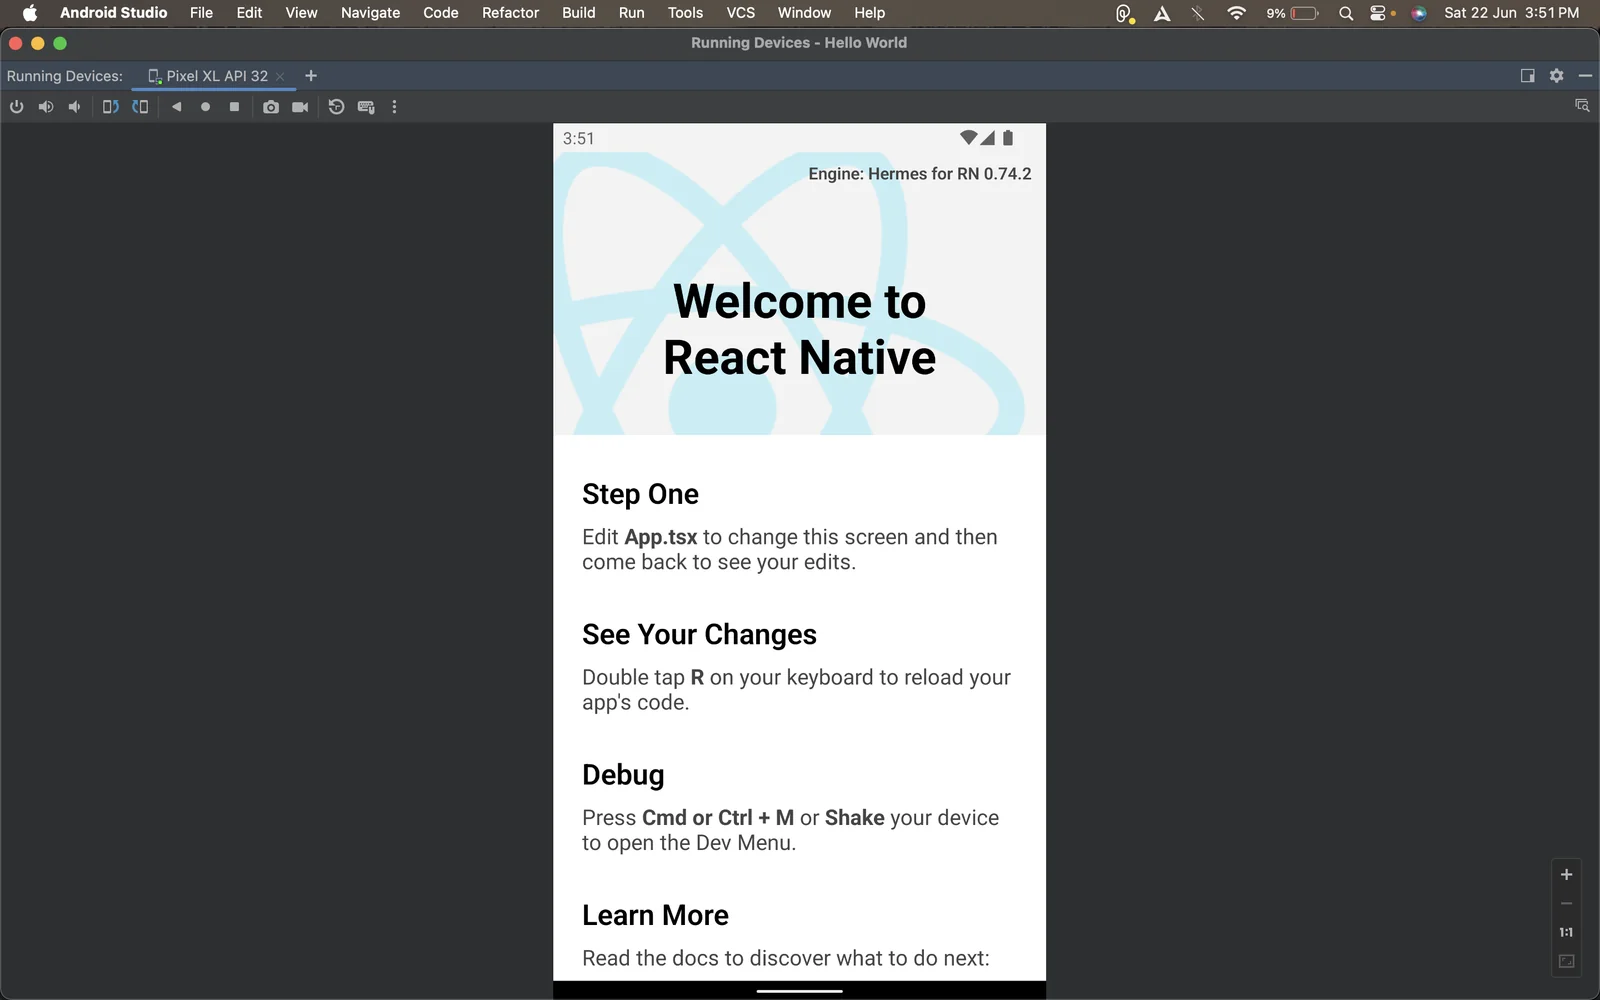Open the Android Studio application menu
Screen dimensions: 1600x1000
tap(113, 13)
